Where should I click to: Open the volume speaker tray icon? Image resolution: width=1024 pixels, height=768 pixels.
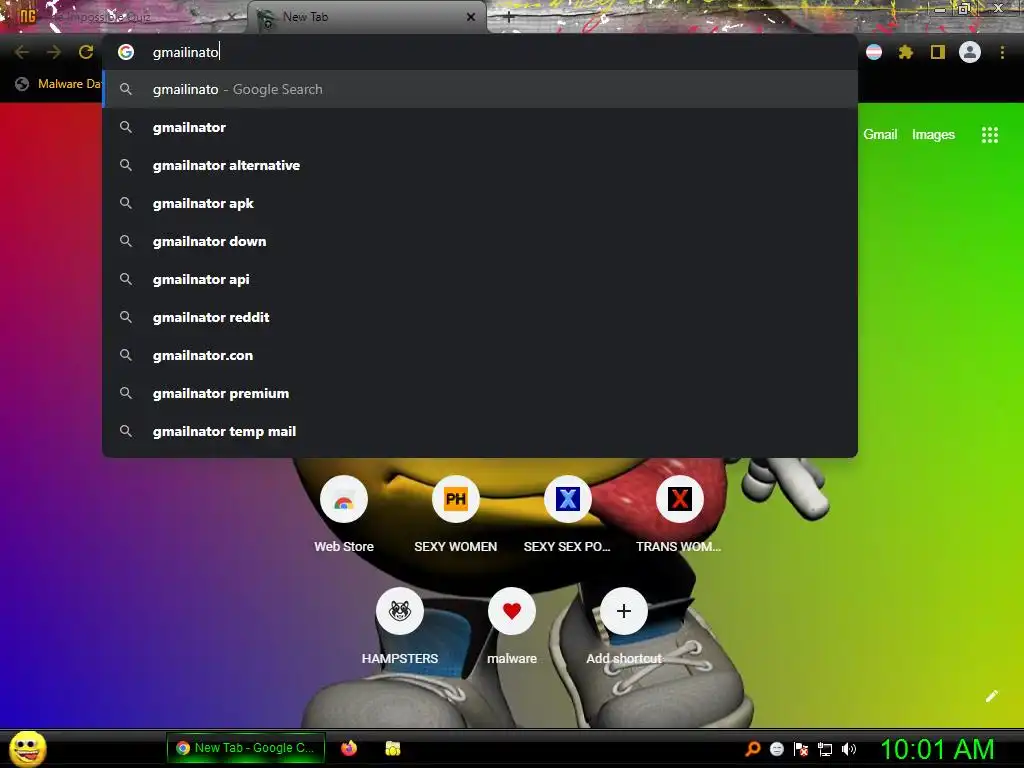(x=848, y=749)
